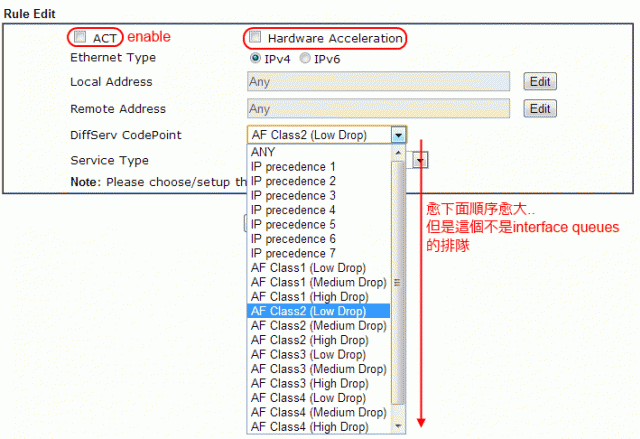Click the dropdown list scroll-down arrow
Screen dimensions: 640x439
click(398, 426)
